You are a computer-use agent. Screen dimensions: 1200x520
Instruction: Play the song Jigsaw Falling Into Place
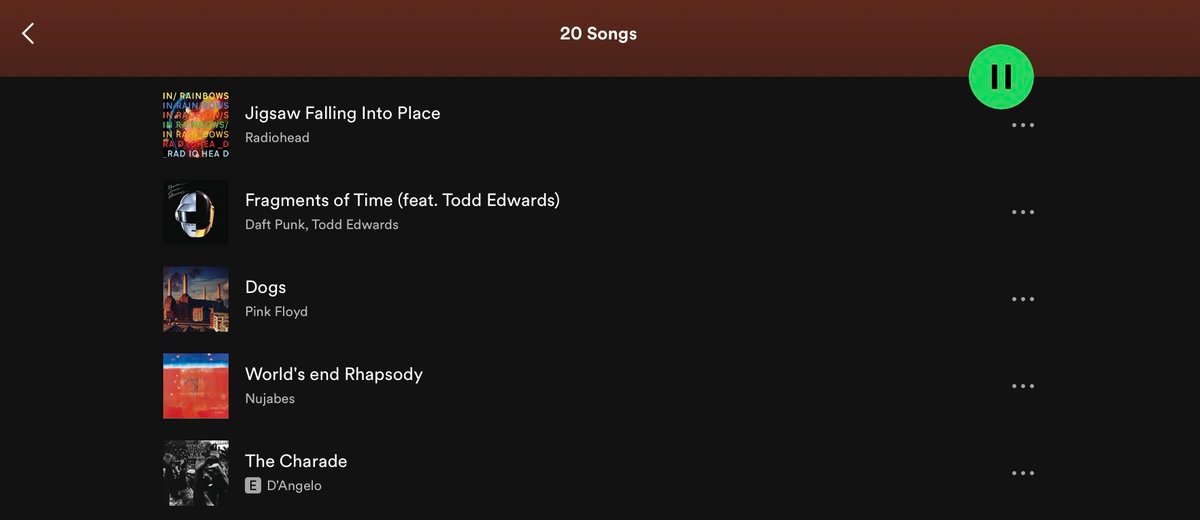(342, 114)
